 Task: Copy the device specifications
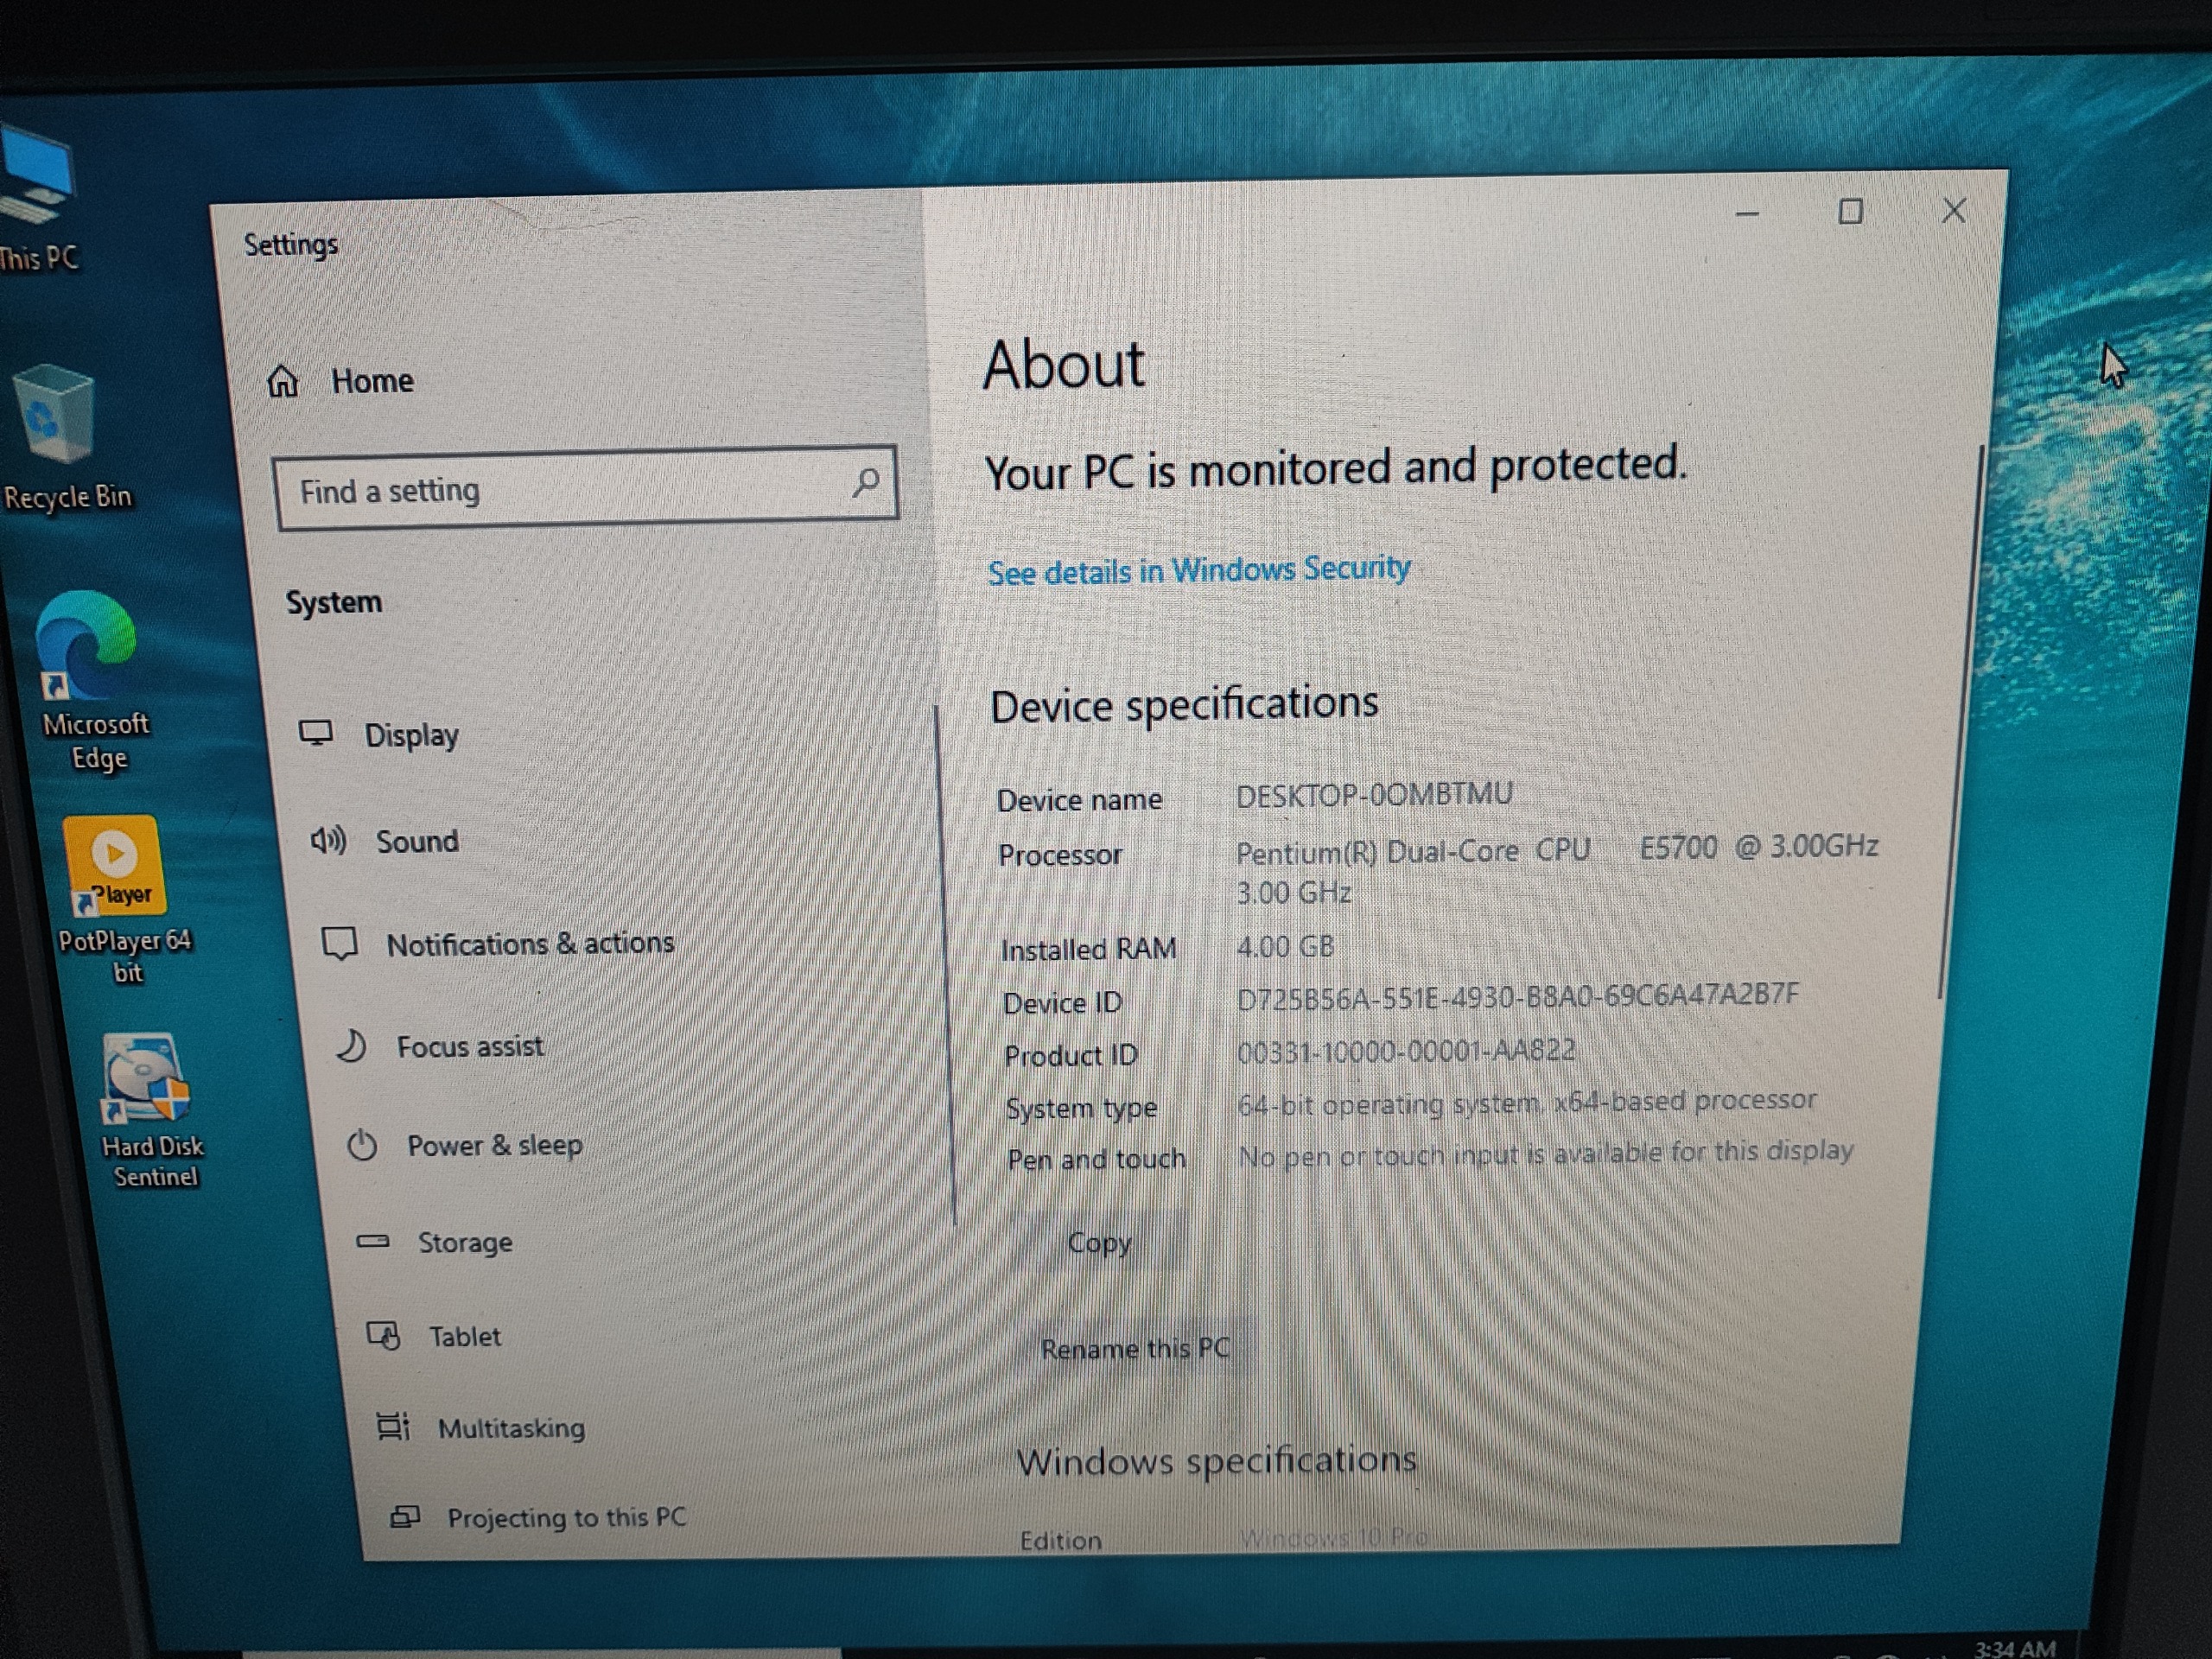click(x=1099, y=1243)
